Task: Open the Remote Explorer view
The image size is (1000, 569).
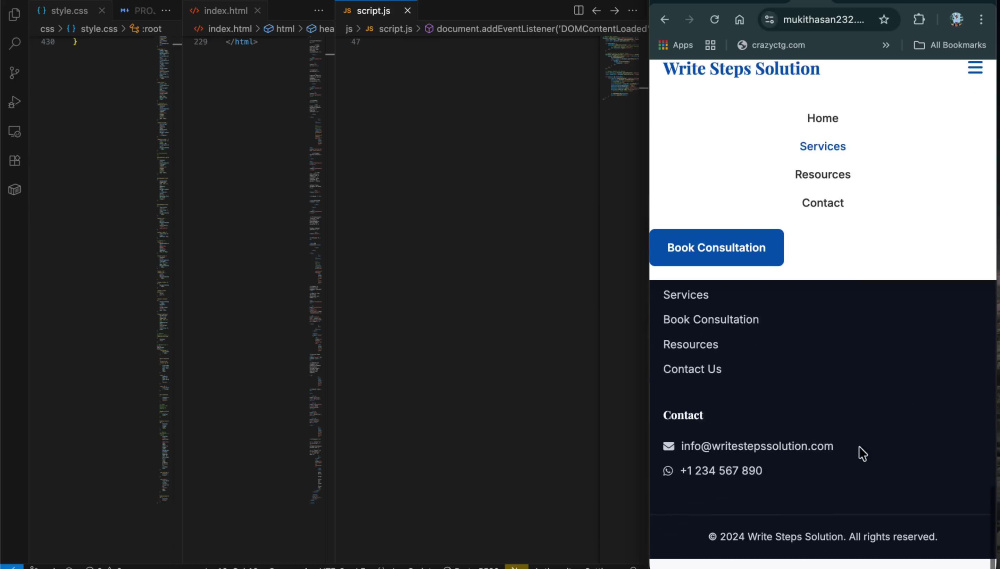Action: (14, 131)
